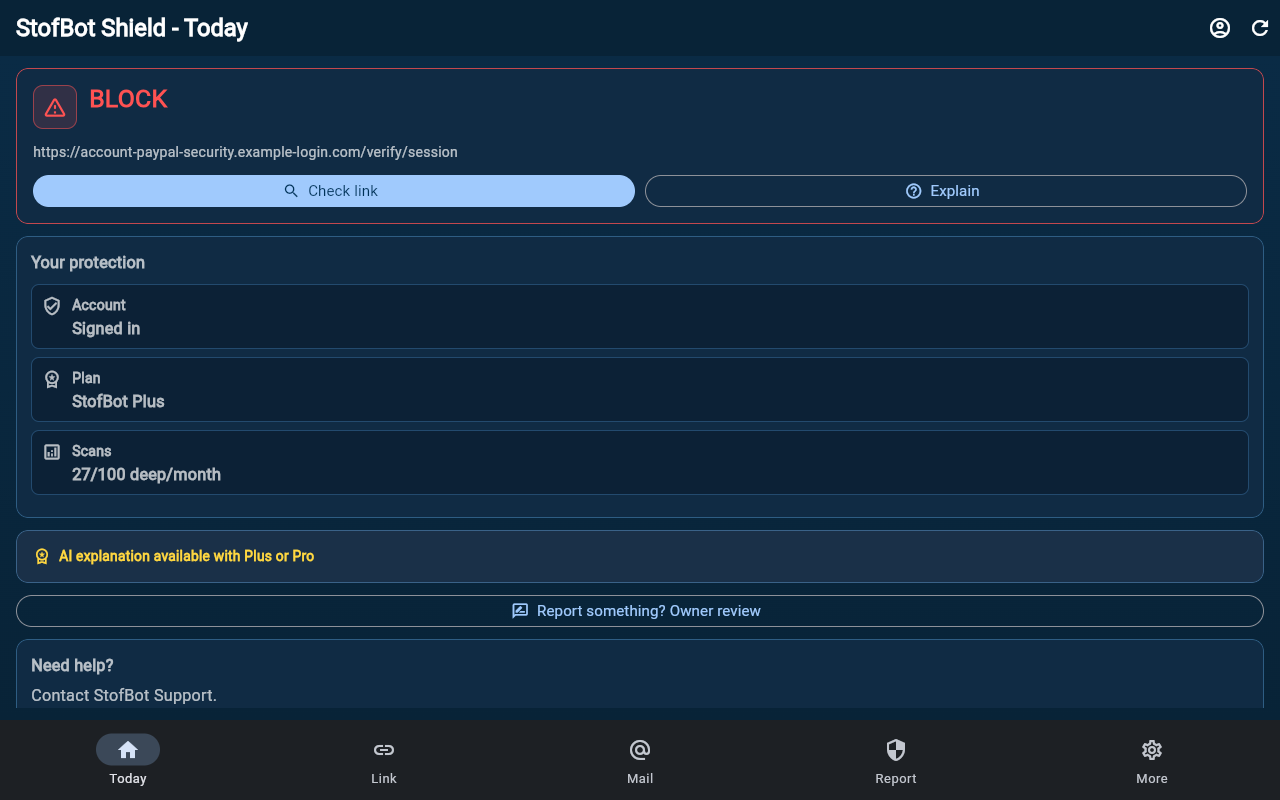Click the Signed in account status

tap(106, 329)
